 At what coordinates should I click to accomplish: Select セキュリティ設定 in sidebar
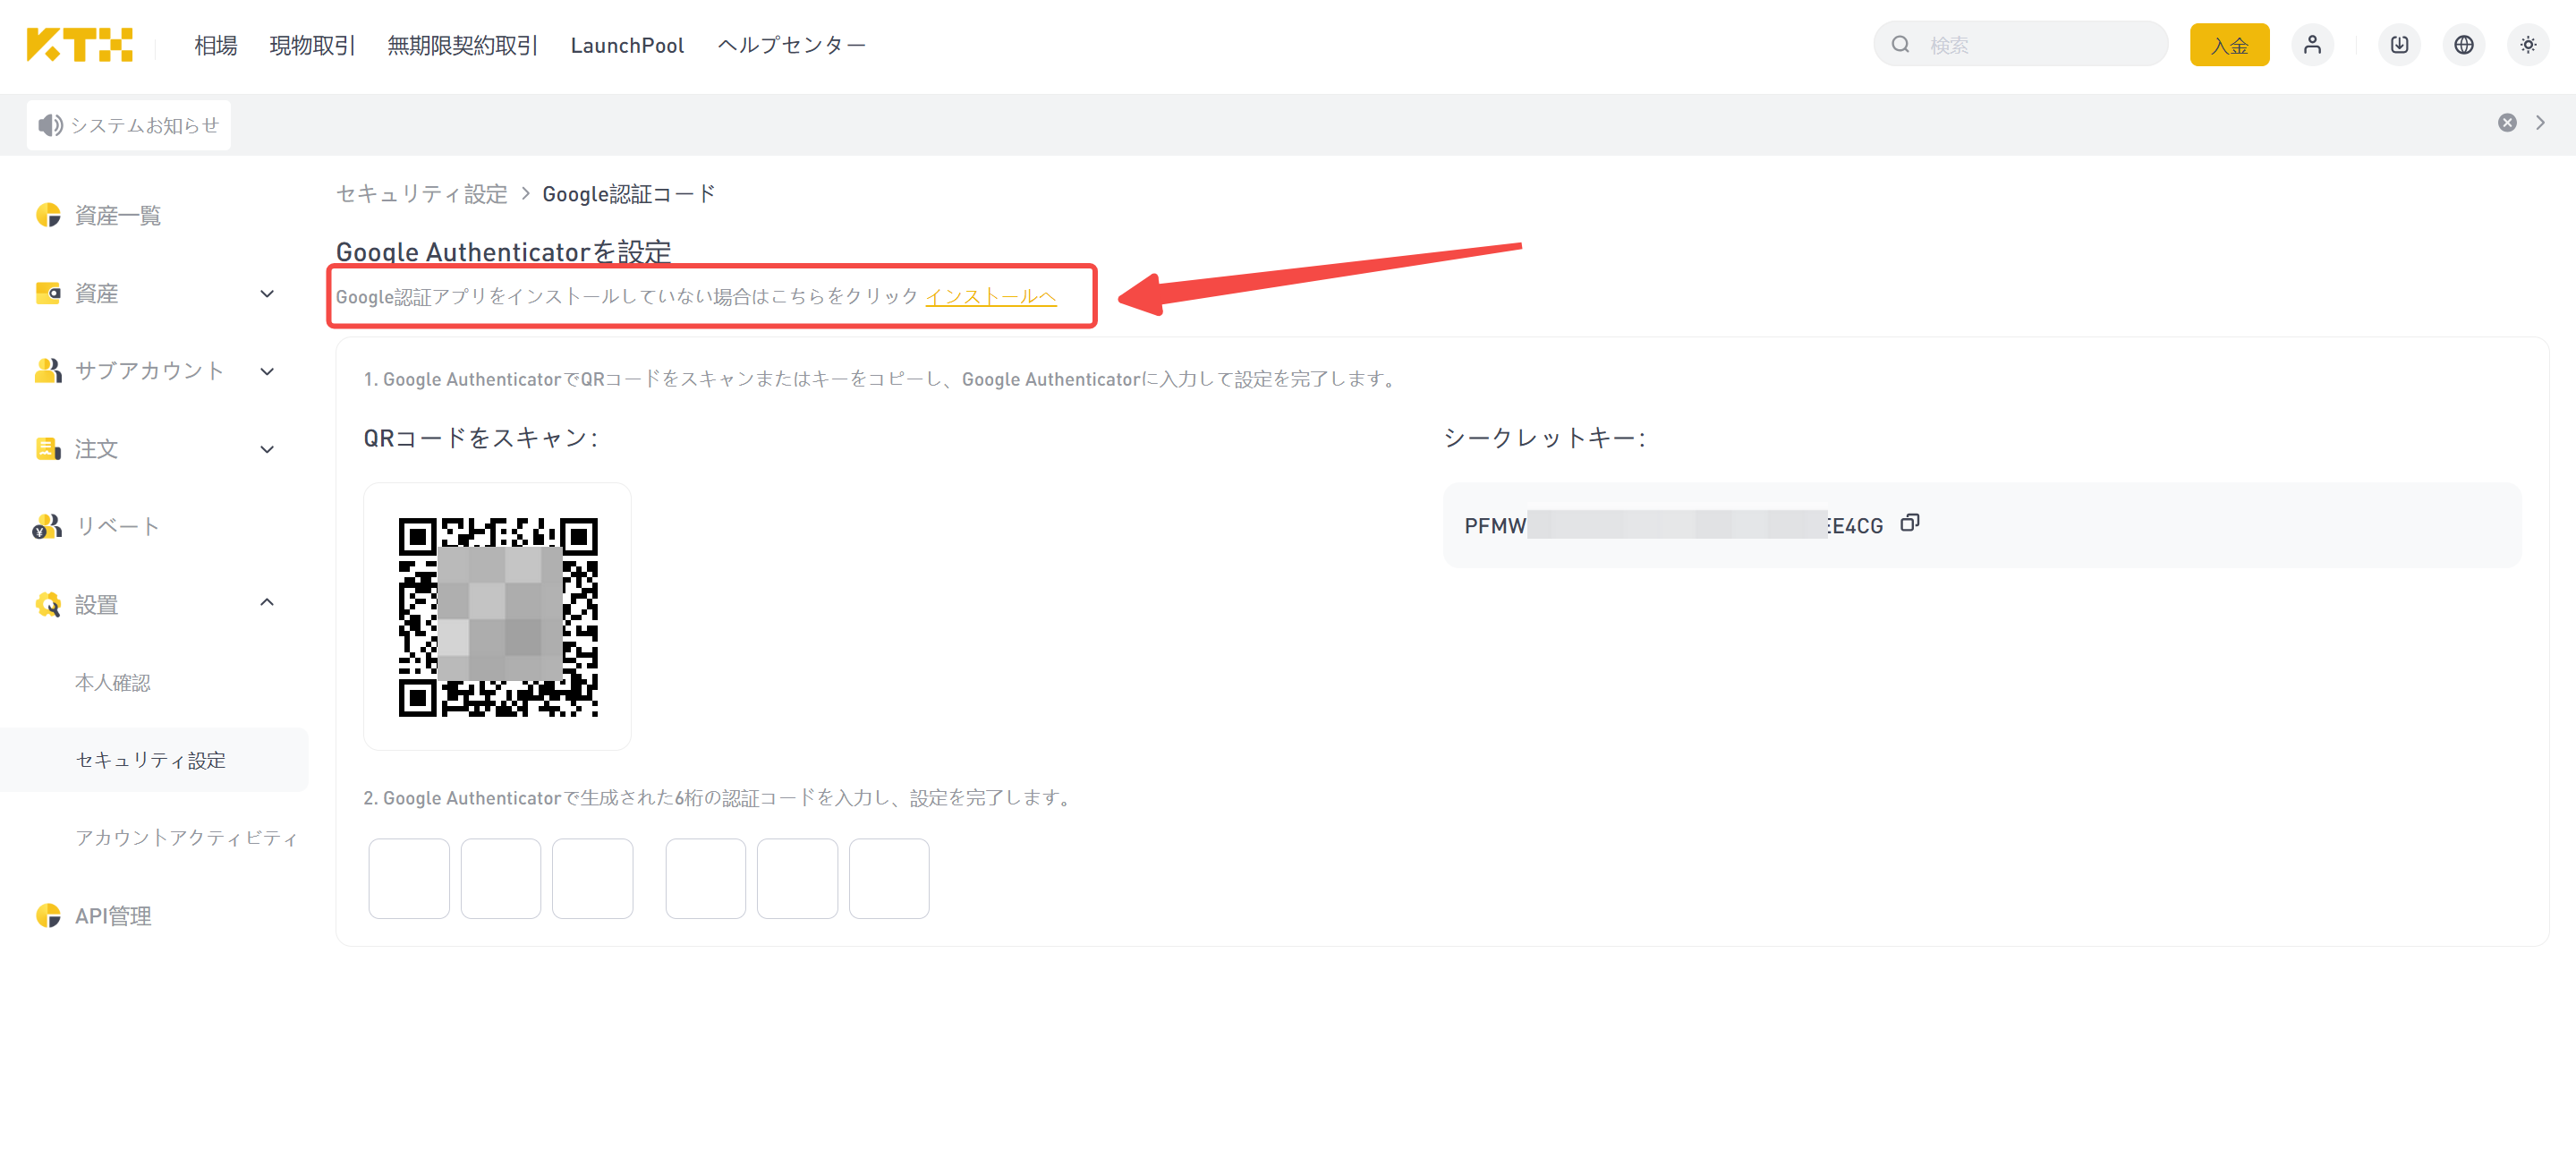(x=154, y=760)
